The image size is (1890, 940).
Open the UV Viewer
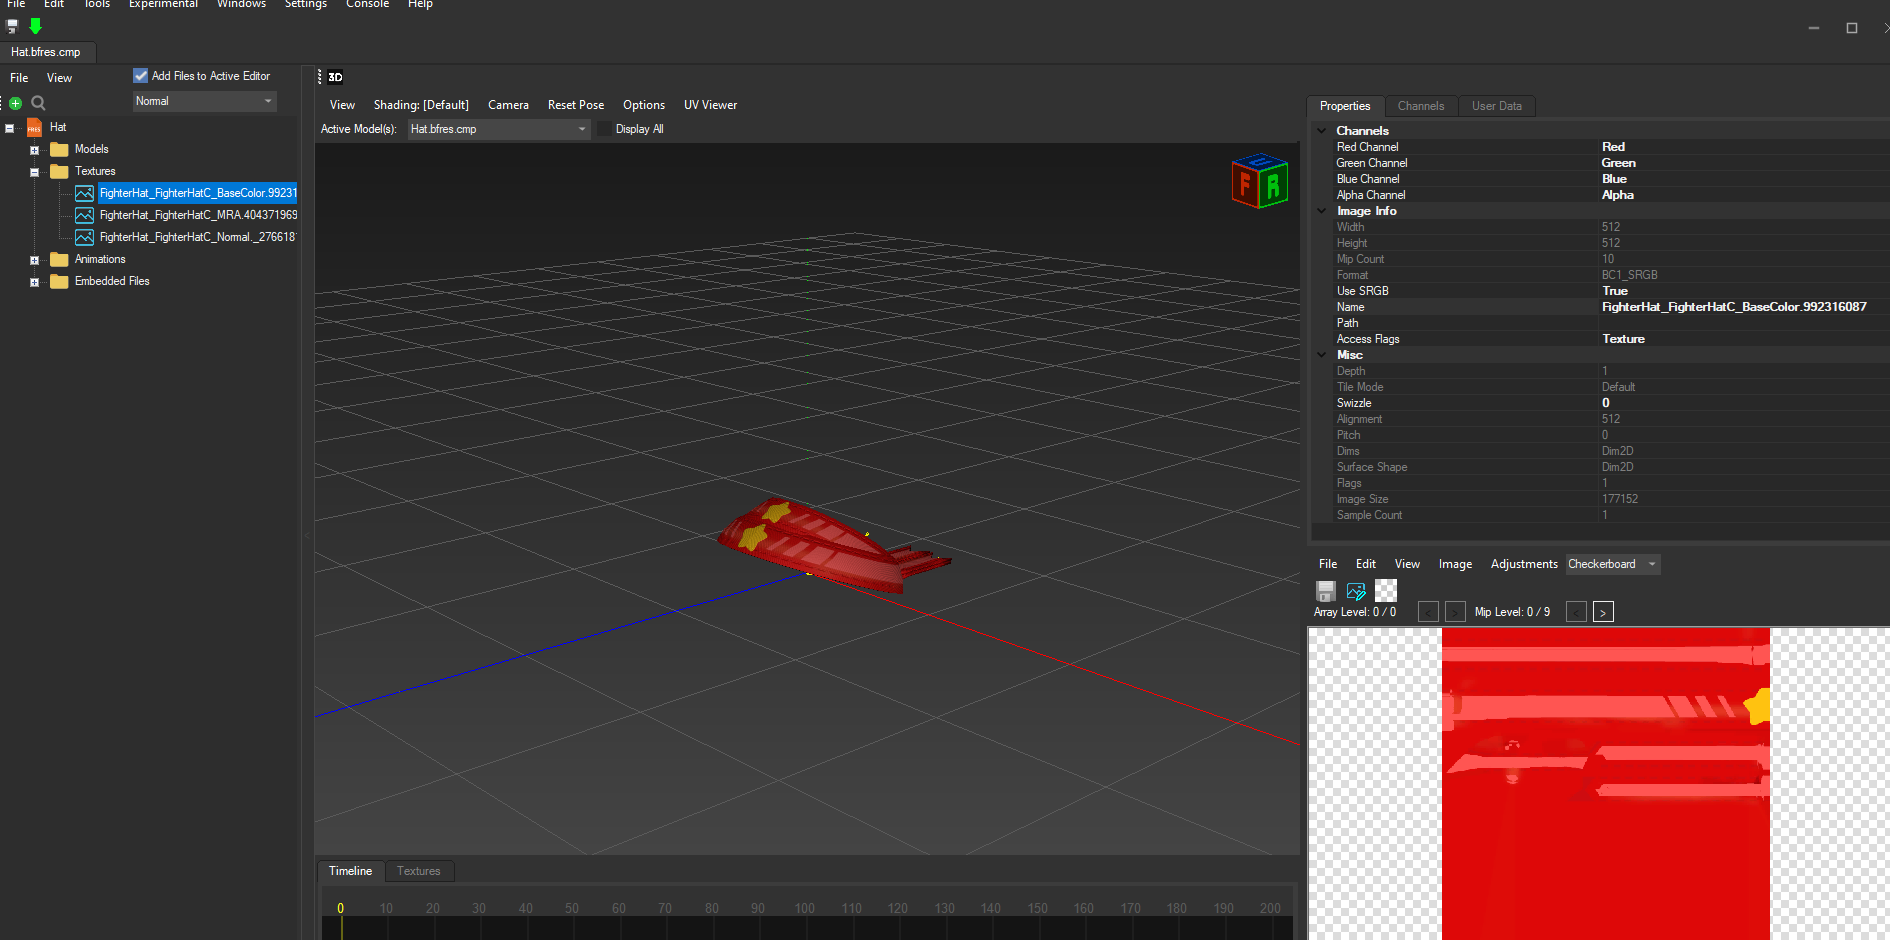710,104
